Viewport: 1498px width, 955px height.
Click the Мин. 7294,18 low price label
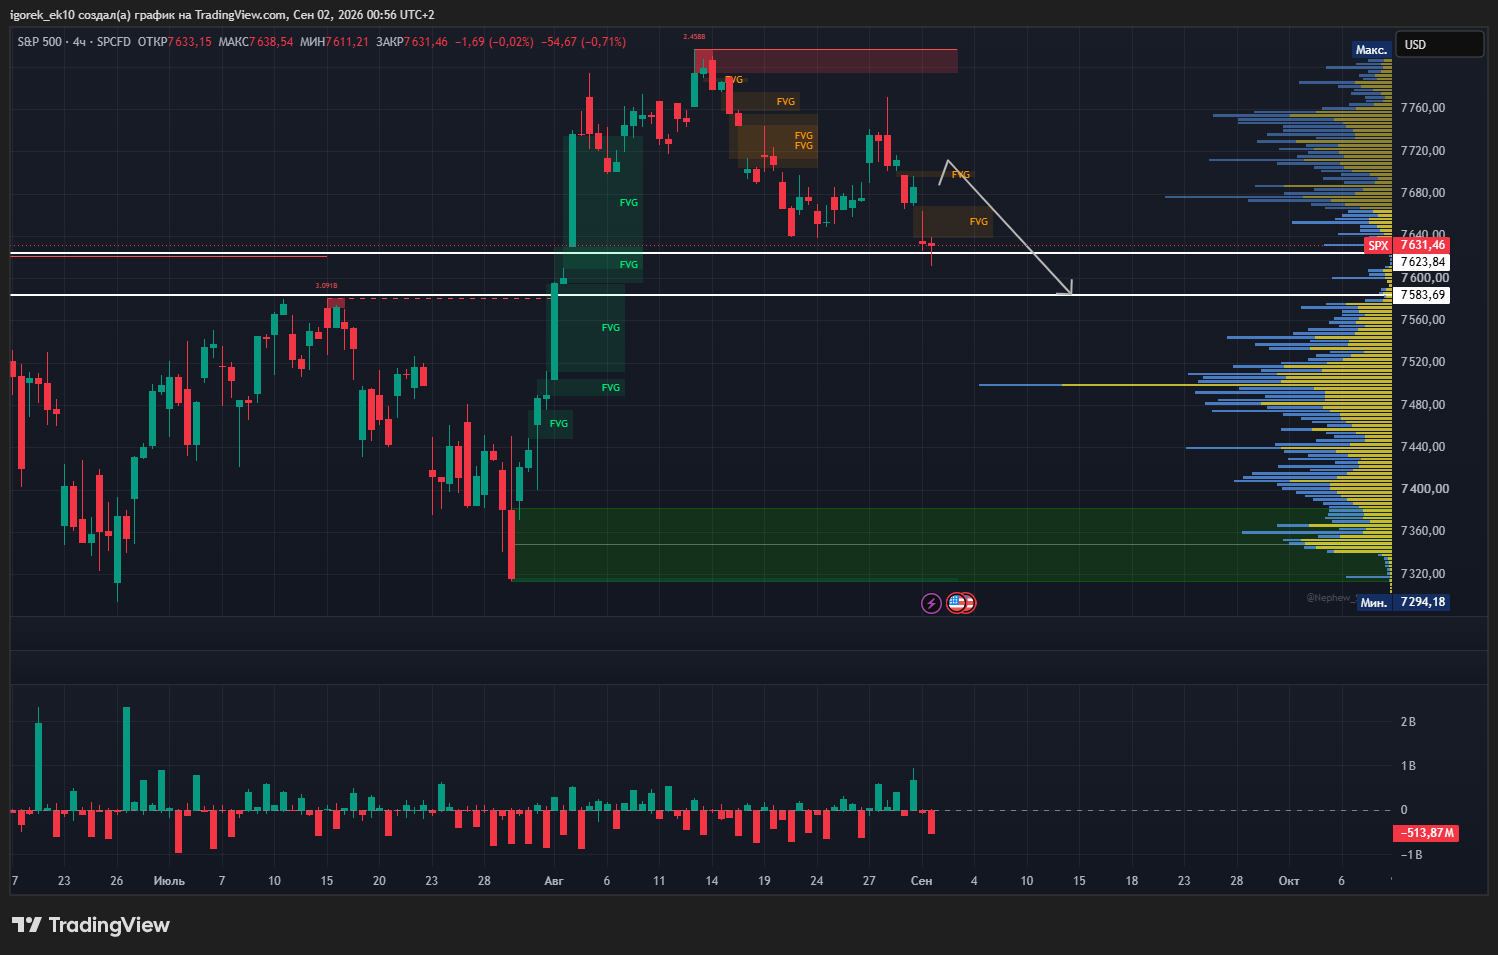click(1403, 602)
